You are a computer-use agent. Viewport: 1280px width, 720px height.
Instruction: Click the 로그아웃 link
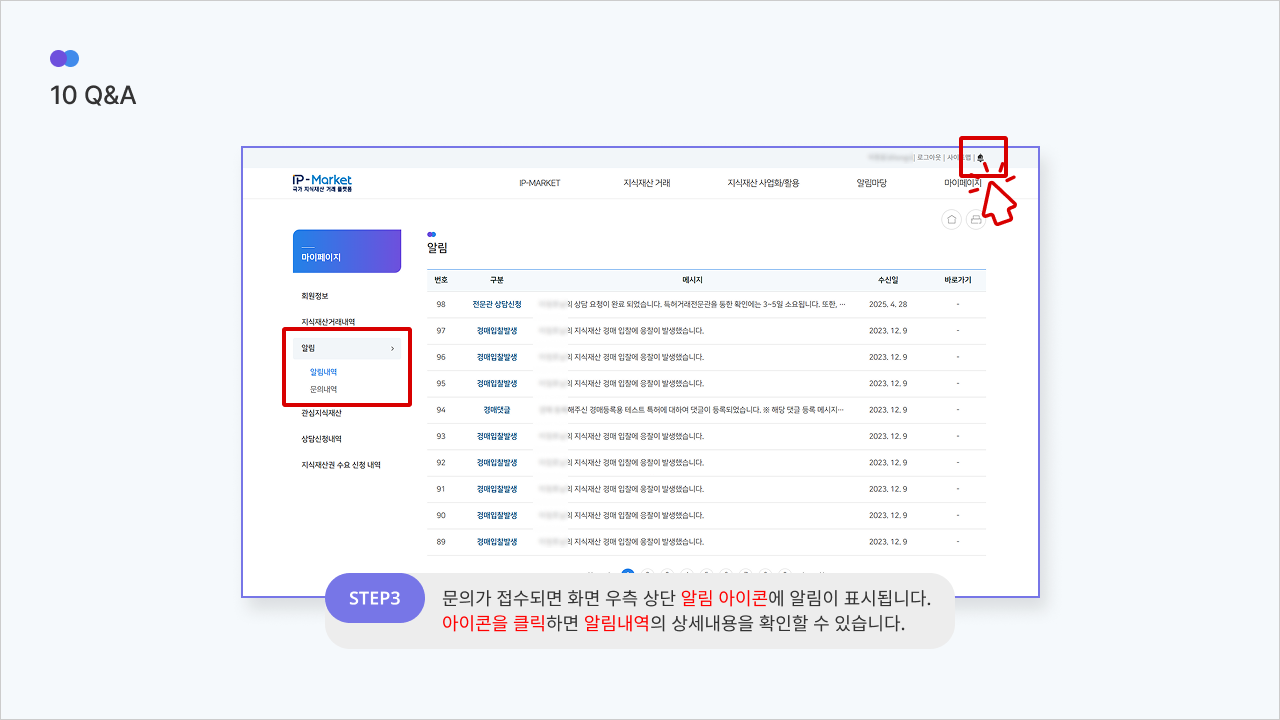[x=929, y=158]
